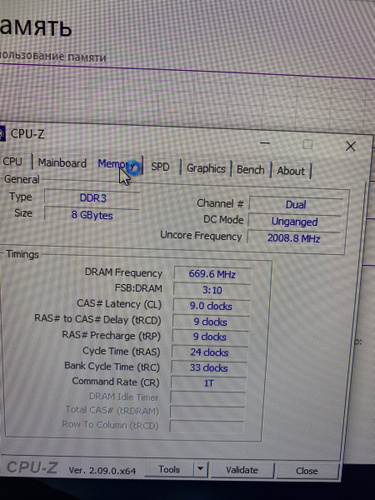Show the About tab
Screen dimensions: 375x500
pyautogui.click(x=291, y=171)
